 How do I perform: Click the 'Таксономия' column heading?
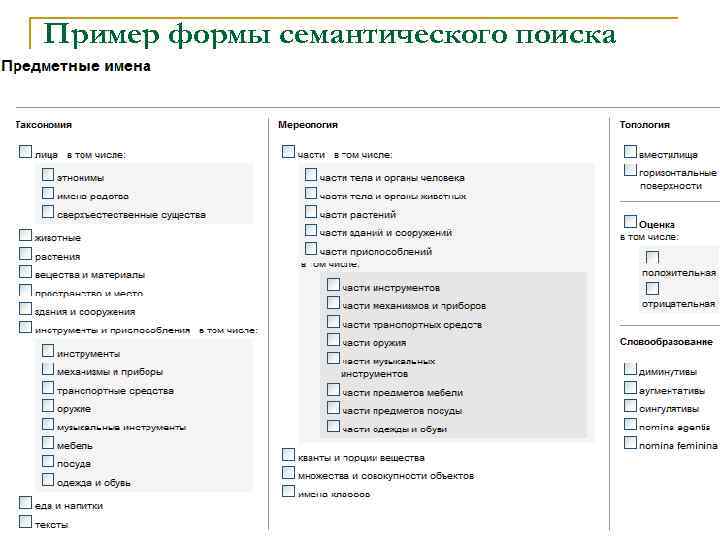tap(44, 125)
